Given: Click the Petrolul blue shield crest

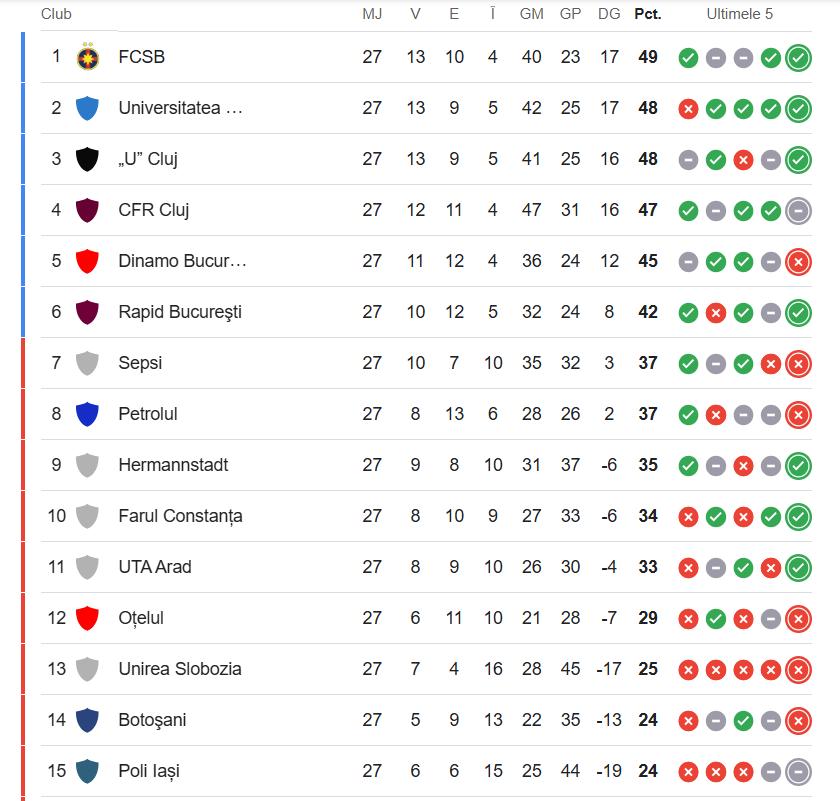Looking at the screenshot, I should (88, 414).
